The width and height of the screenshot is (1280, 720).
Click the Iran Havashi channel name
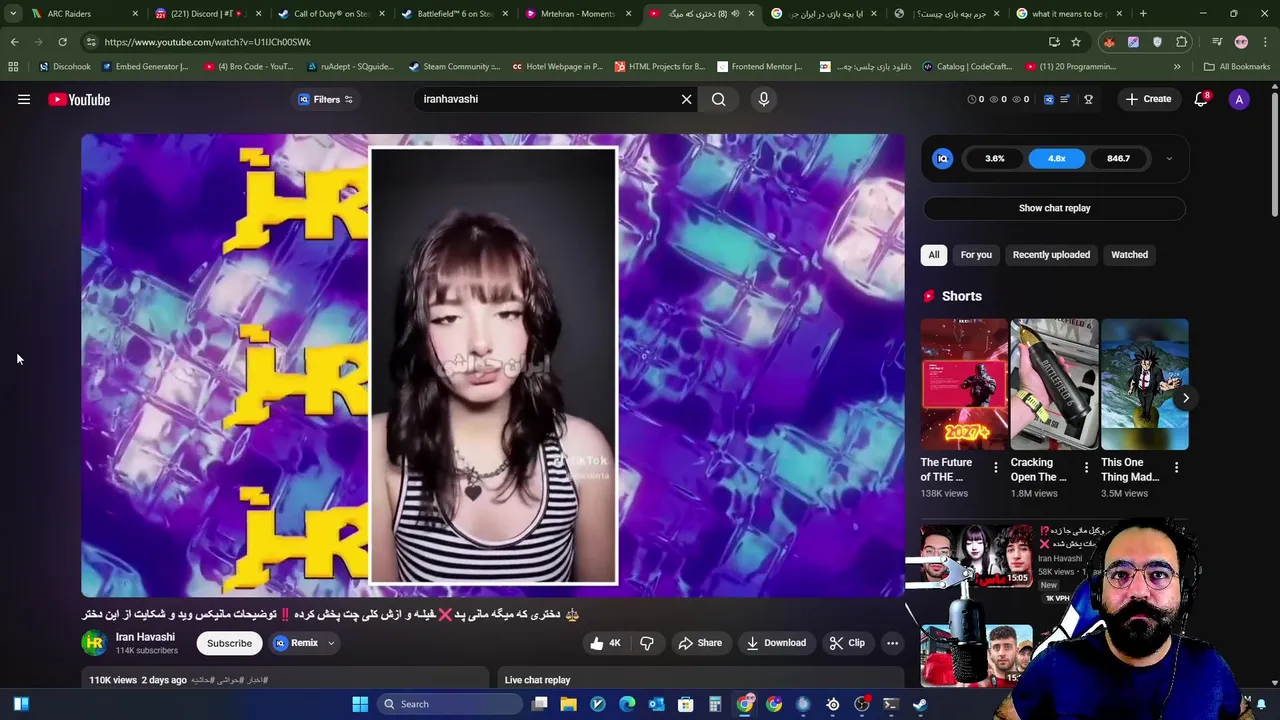(x=145, y=637)
